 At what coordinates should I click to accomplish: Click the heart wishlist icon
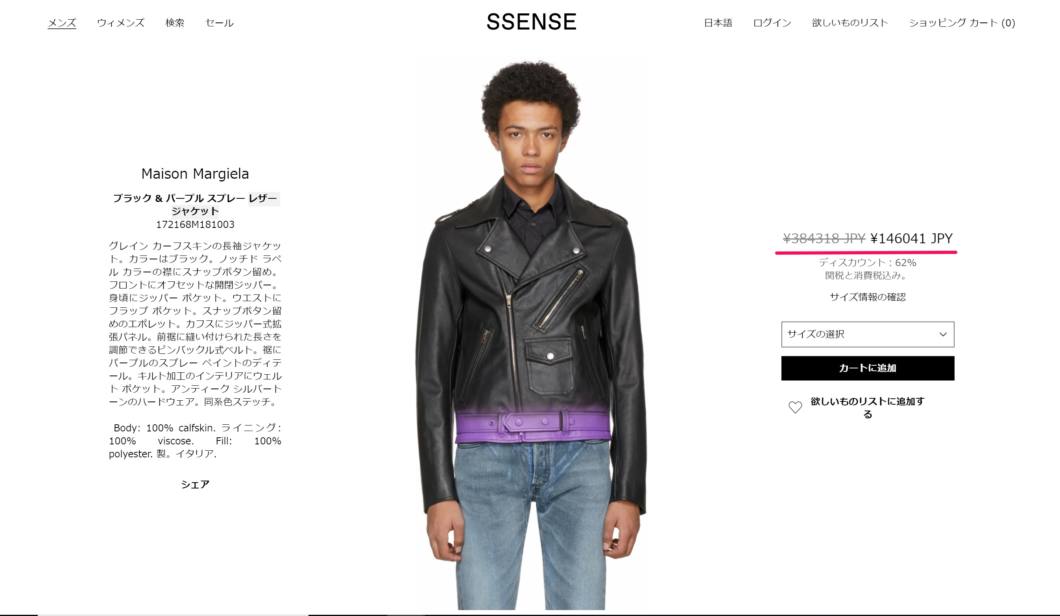tap(795, 407)
